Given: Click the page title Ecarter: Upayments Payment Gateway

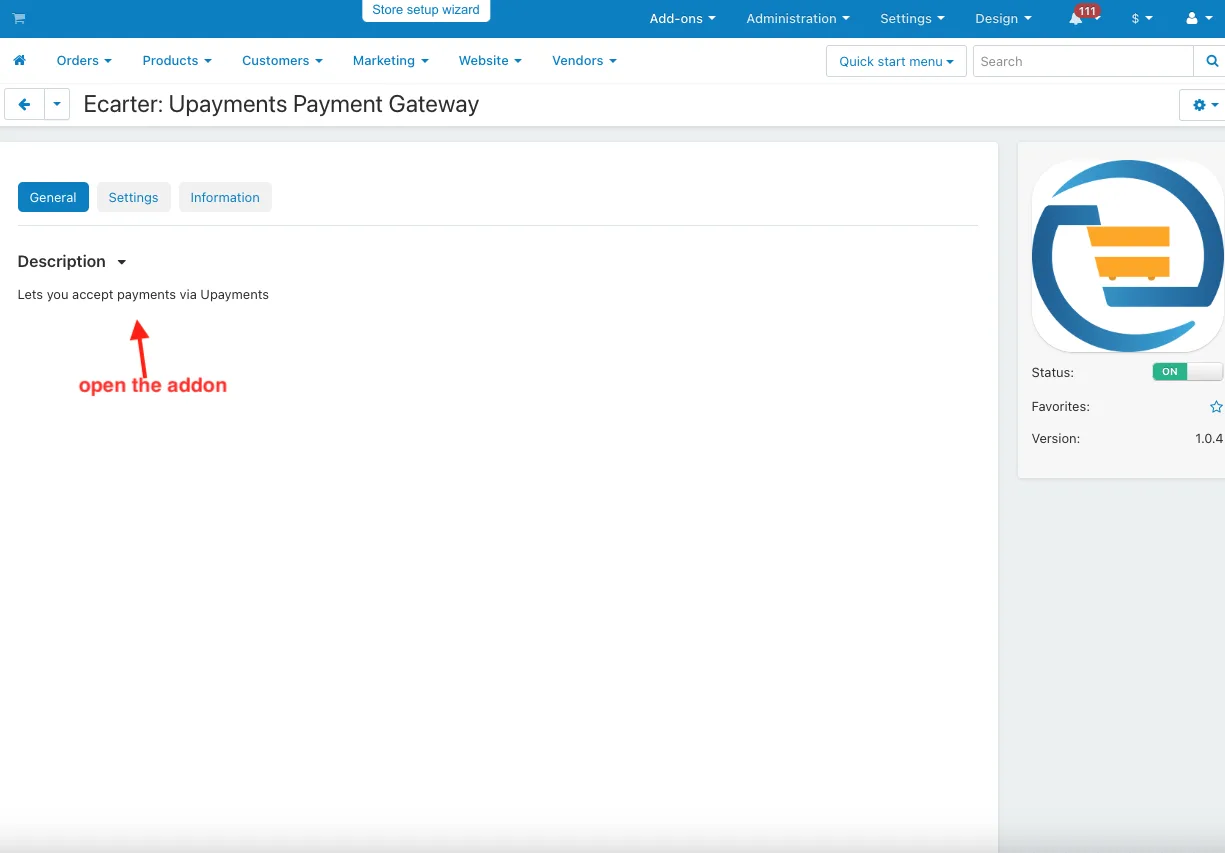Looking at the screenshot, I should [281, 104].
